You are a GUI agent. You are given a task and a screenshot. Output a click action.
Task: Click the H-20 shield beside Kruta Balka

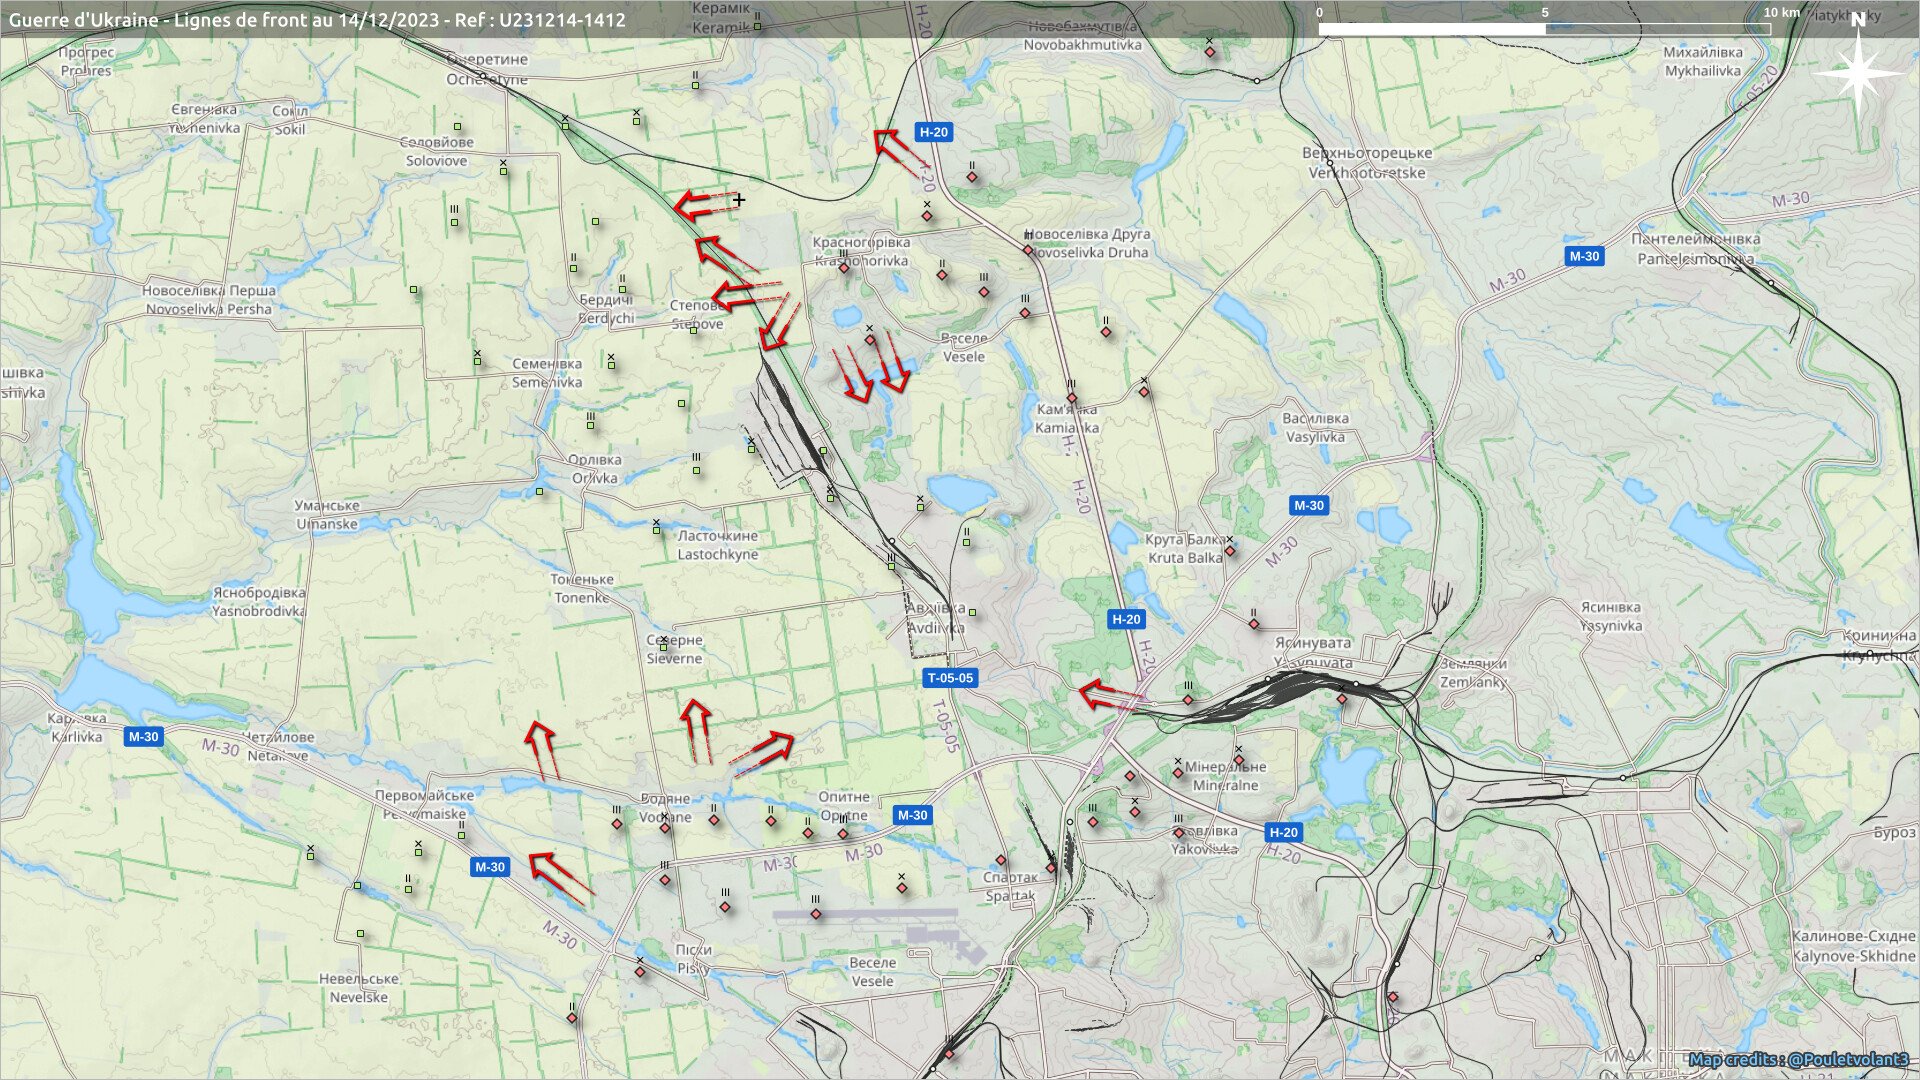click(x=1126, y=619)
